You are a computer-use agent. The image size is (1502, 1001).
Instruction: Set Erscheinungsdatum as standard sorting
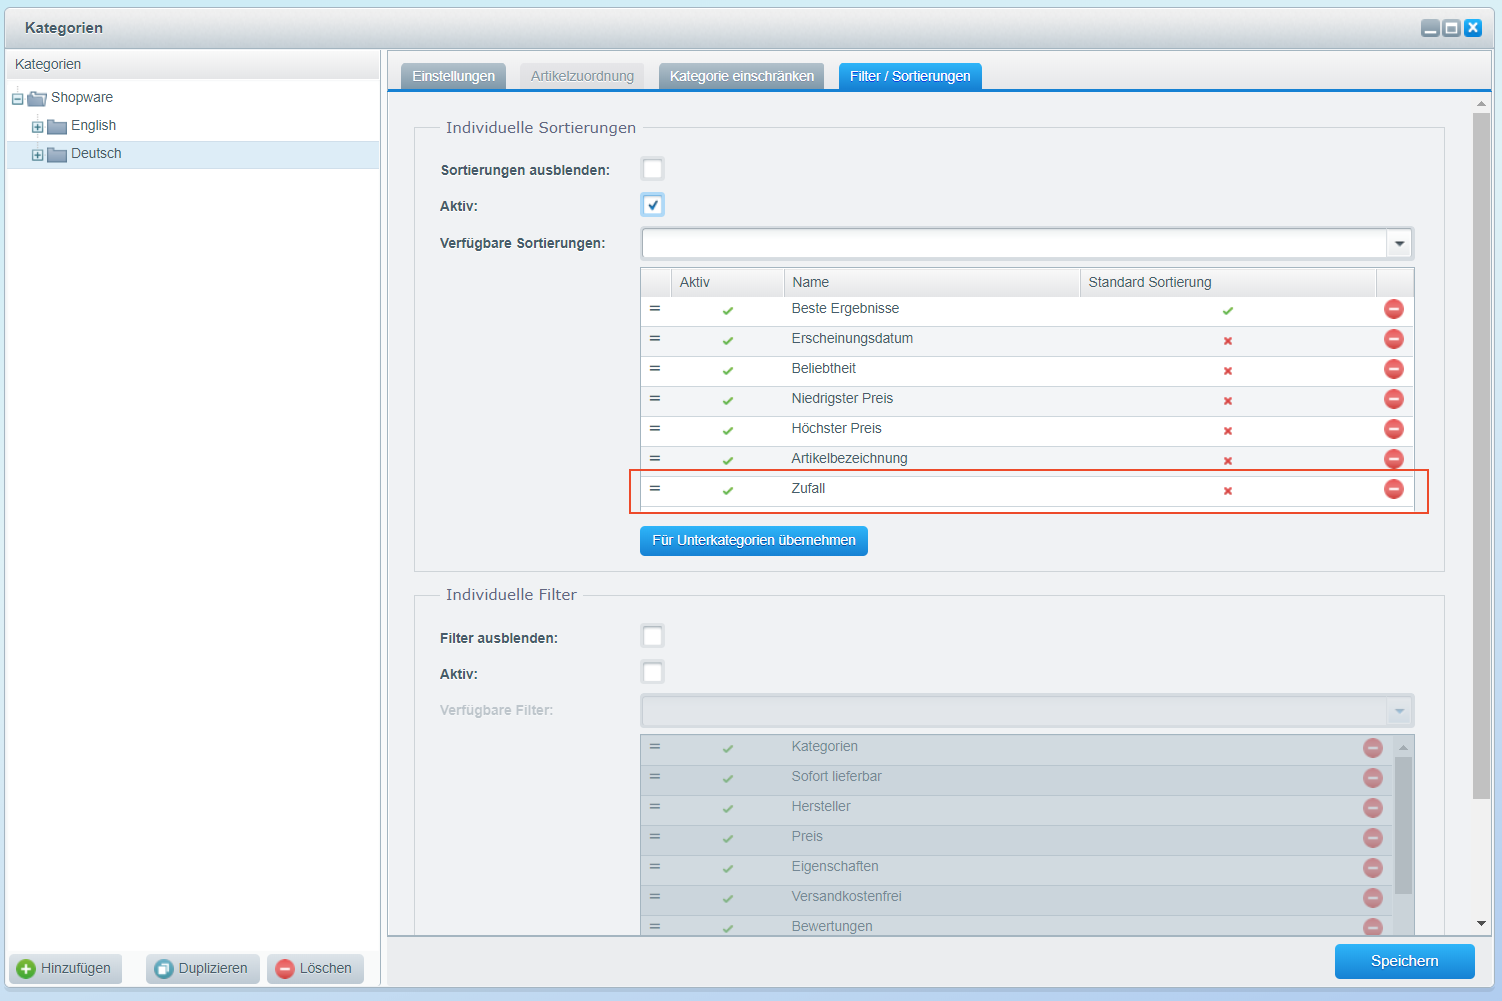1228,341
